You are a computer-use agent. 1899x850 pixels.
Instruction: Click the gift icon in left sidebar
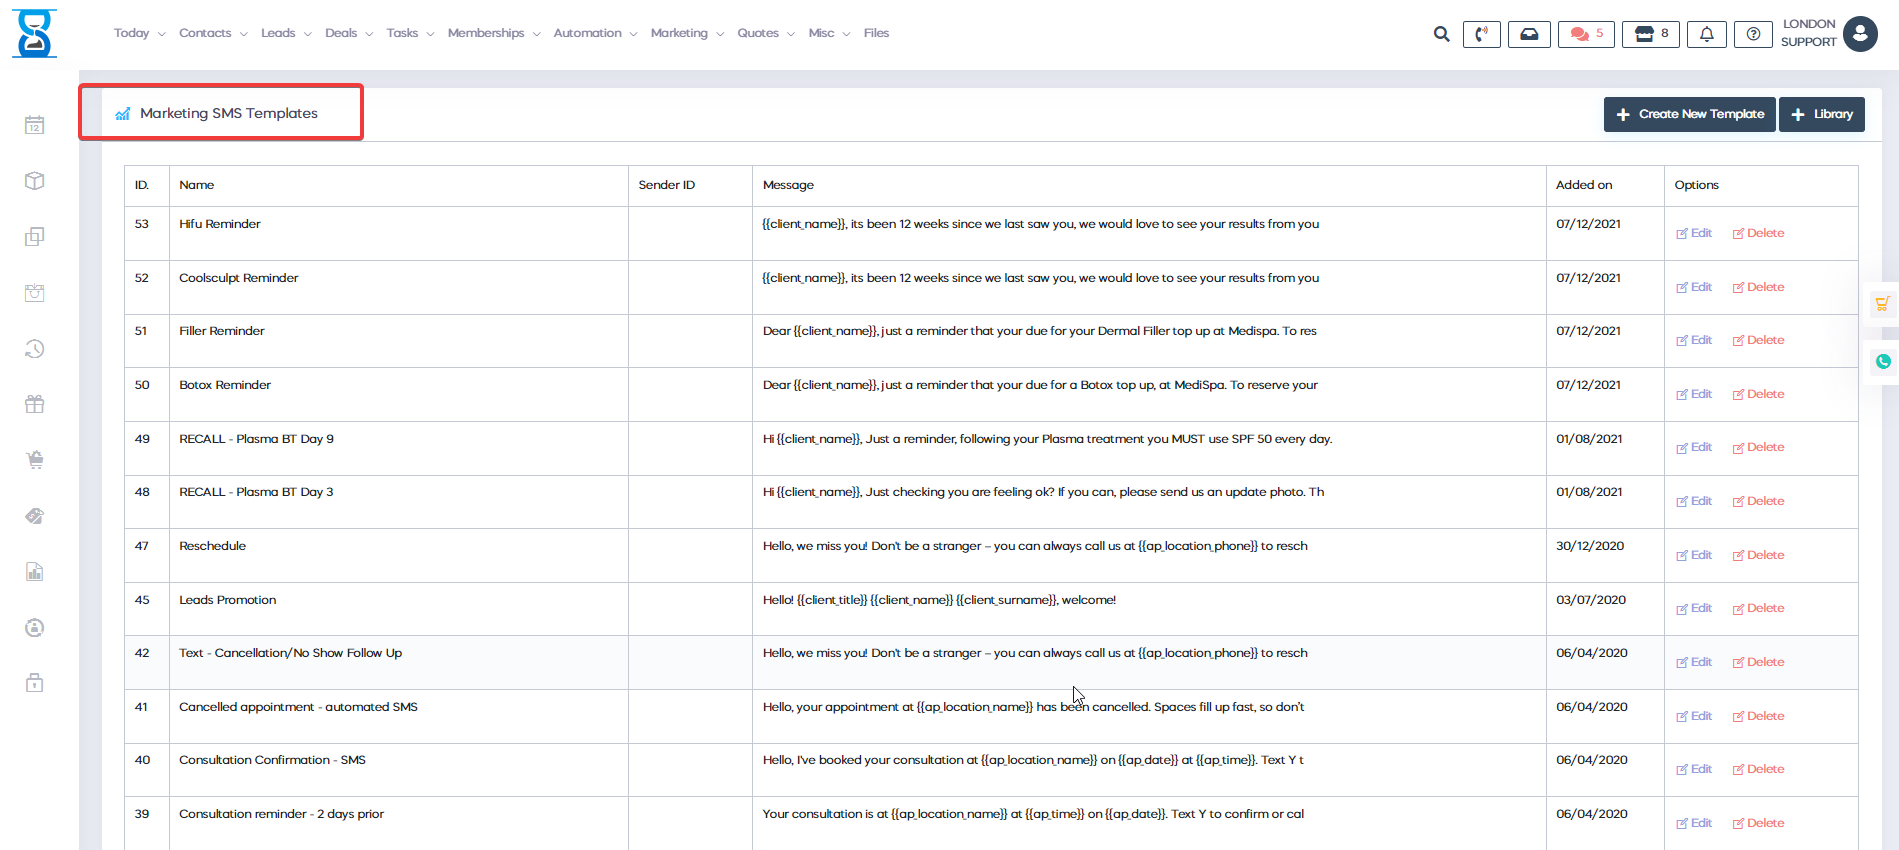tap(35, 404)
